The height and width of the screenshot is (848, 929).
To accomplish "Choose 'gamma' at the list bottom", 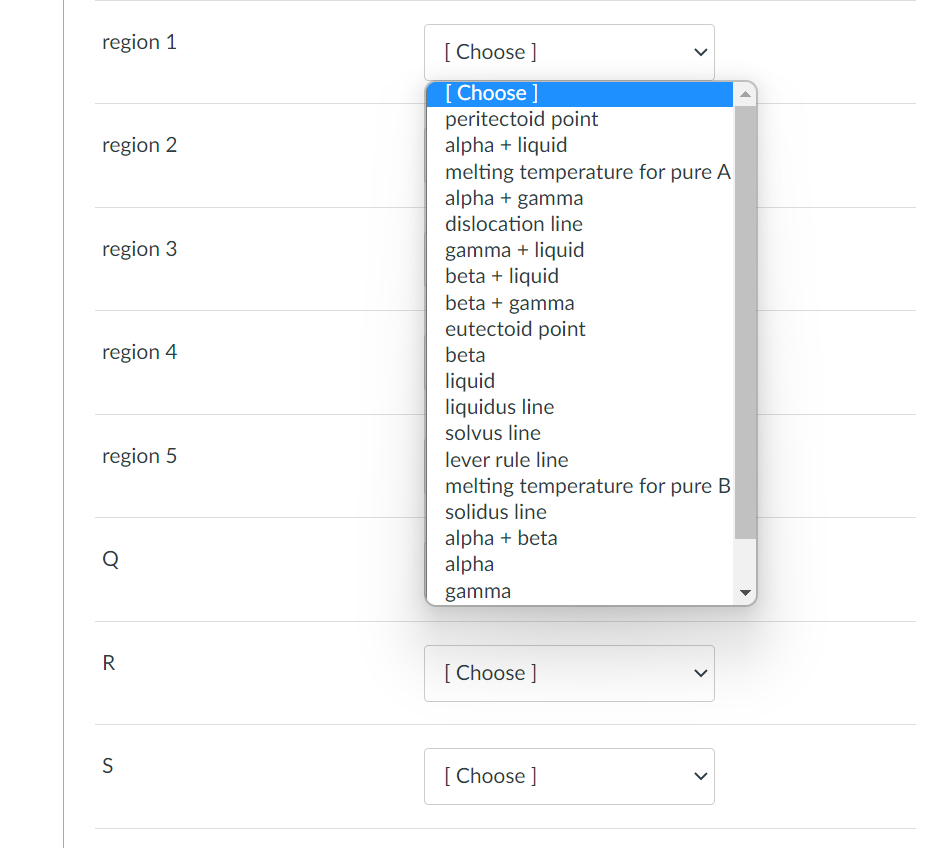I will (580, 591).
